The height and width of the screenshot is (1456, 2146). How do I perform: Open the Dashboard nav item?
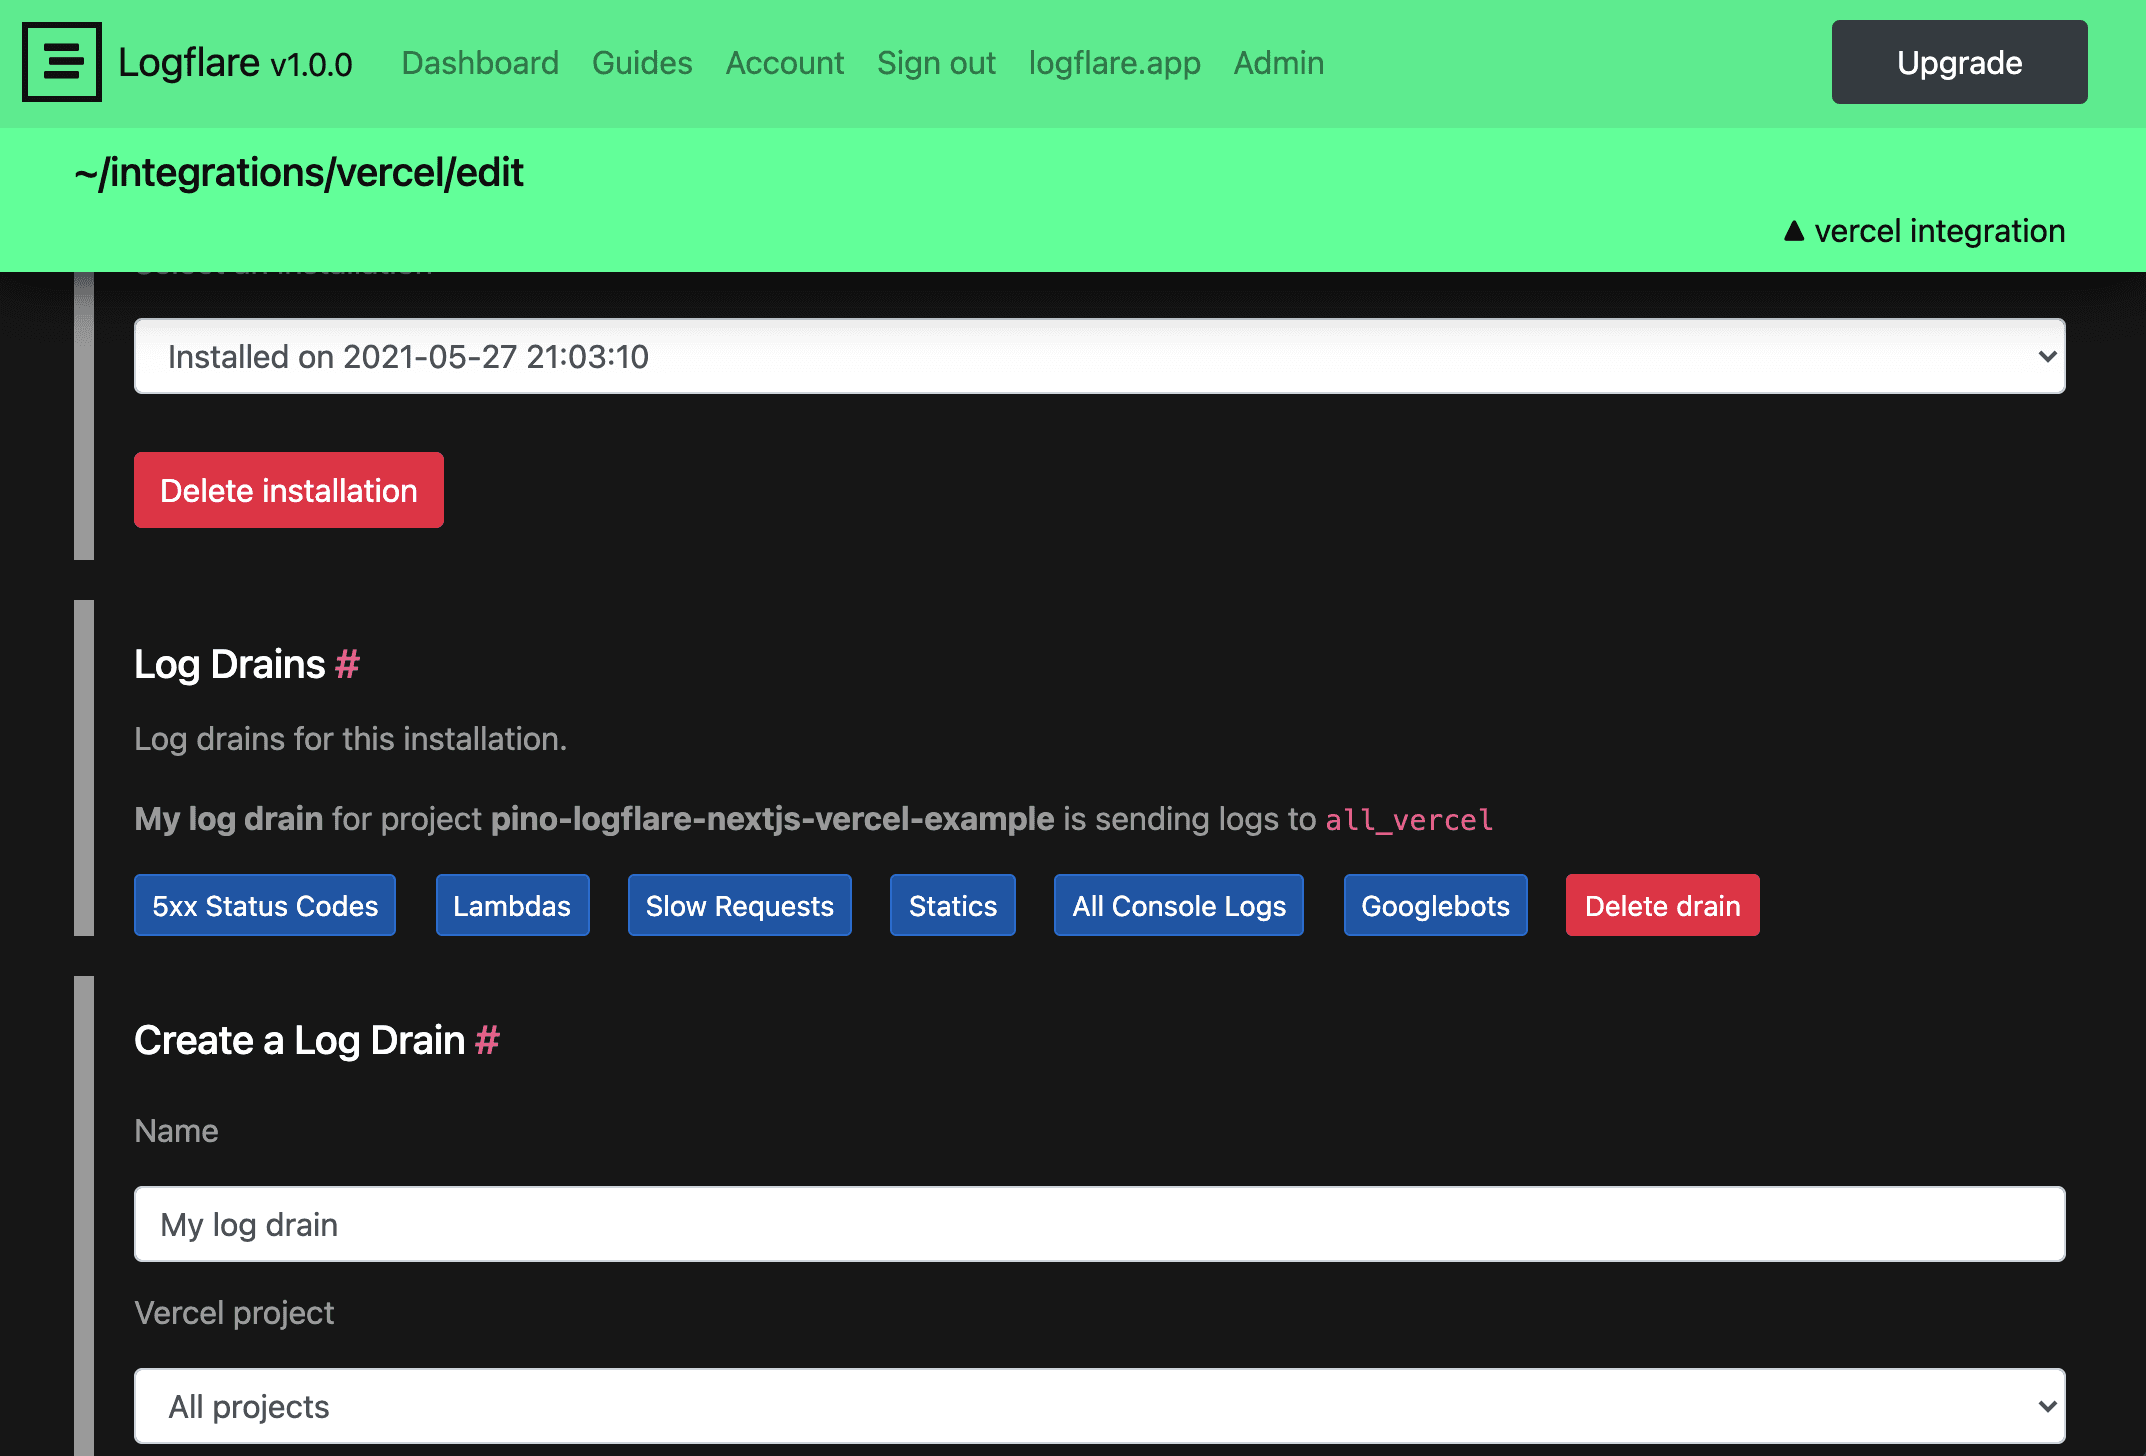(480, 63)
